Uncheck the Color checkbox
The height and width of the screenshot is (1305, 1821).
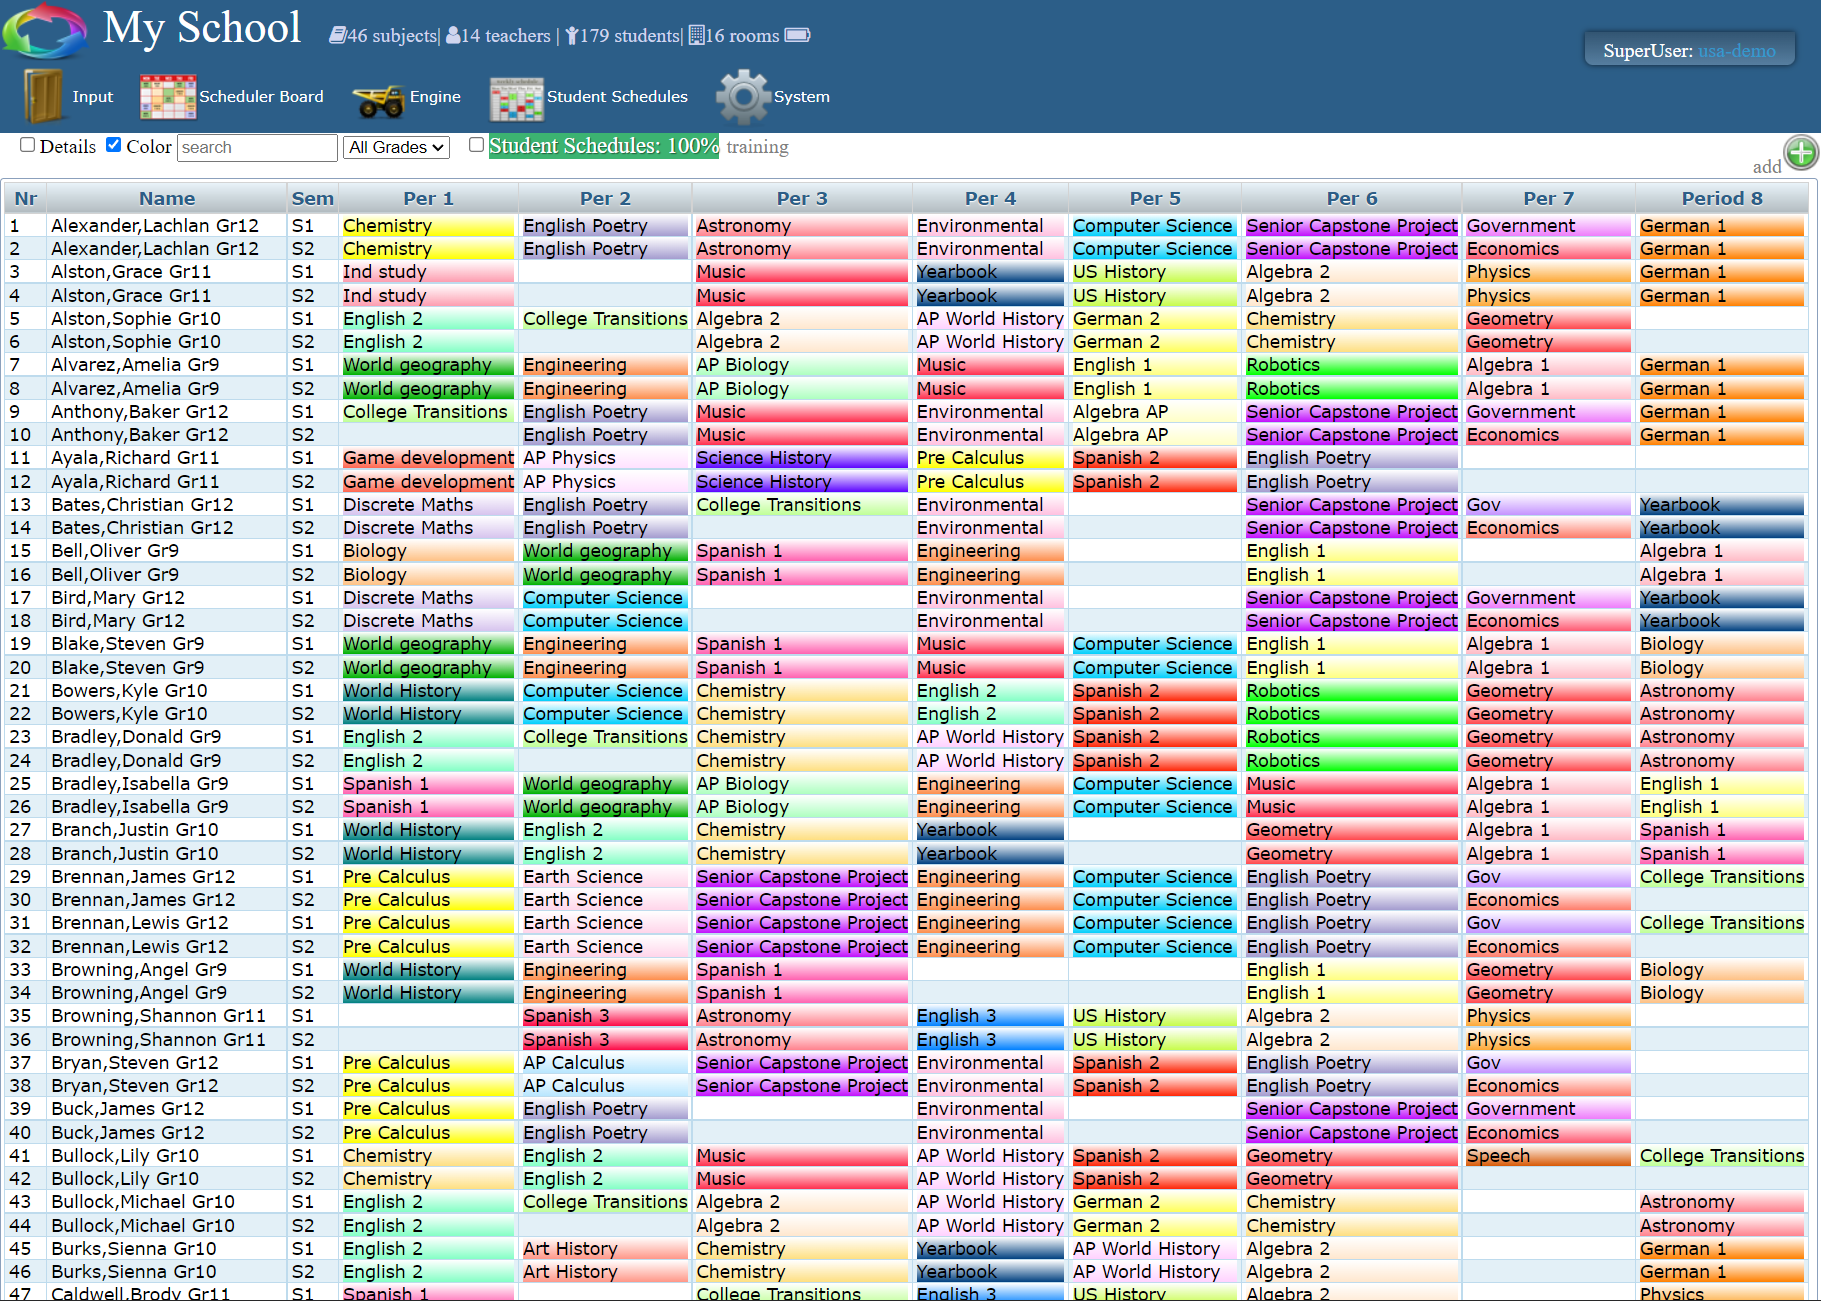pos(114,145)
